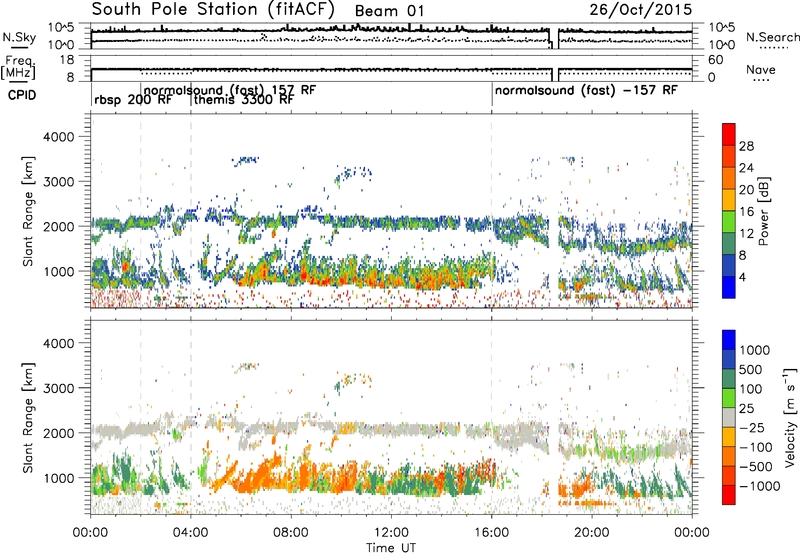Click the 'N.Search' legend label
The width and height of the screenshot is (800, 554).
coord(772,37)
